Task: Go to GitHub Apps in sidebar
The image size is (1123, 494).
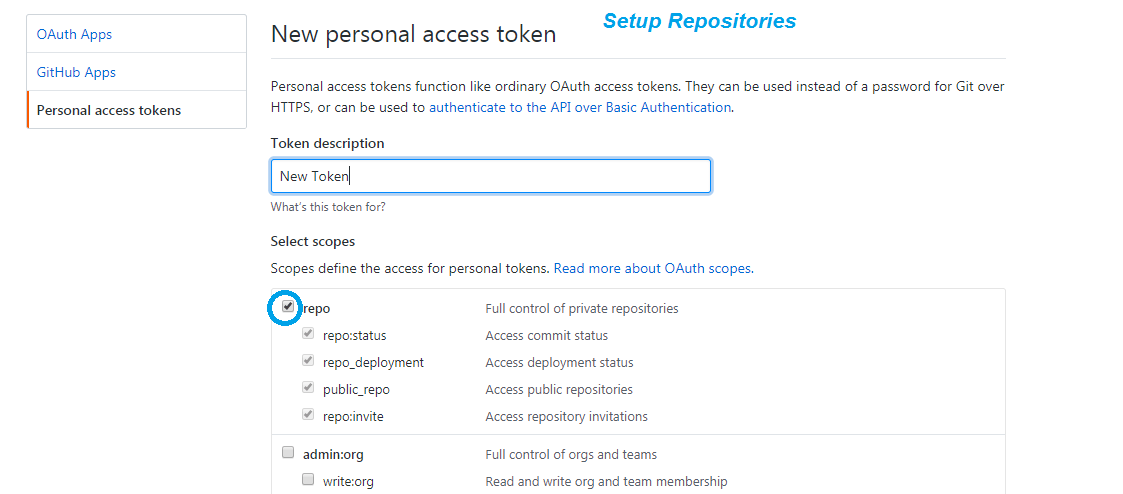Action: 76,72
